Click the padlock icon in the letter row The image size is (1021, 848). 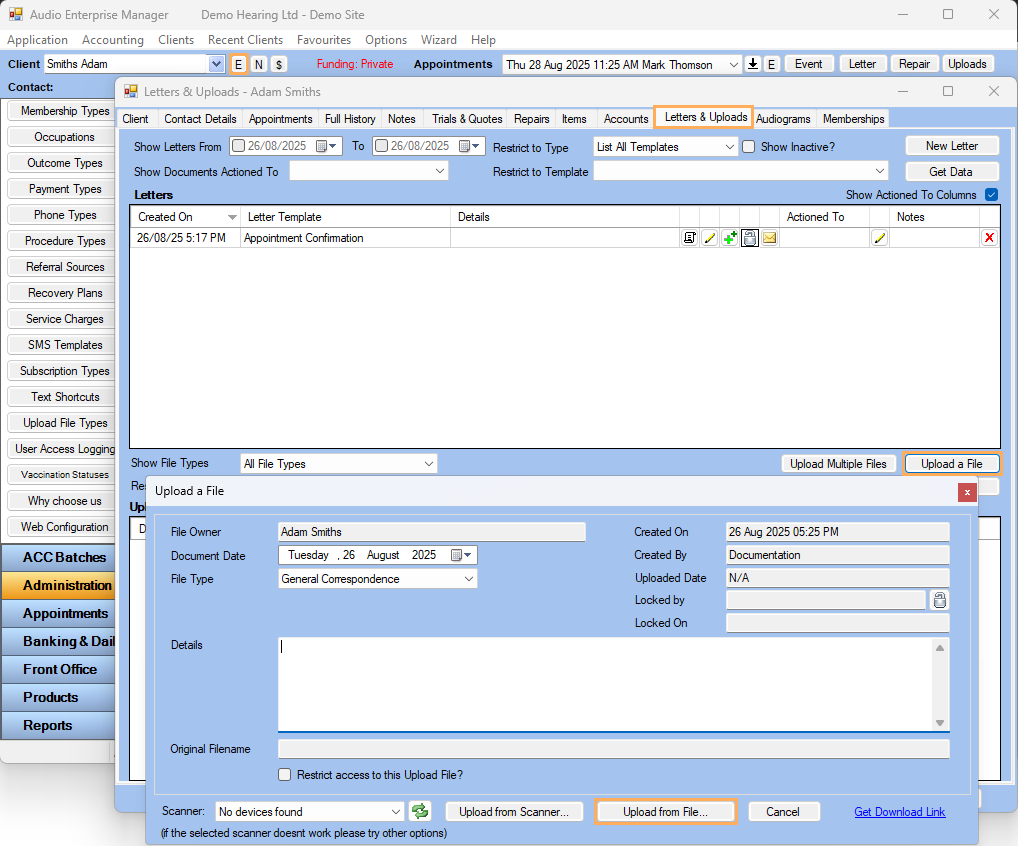(x=750, y=238)
